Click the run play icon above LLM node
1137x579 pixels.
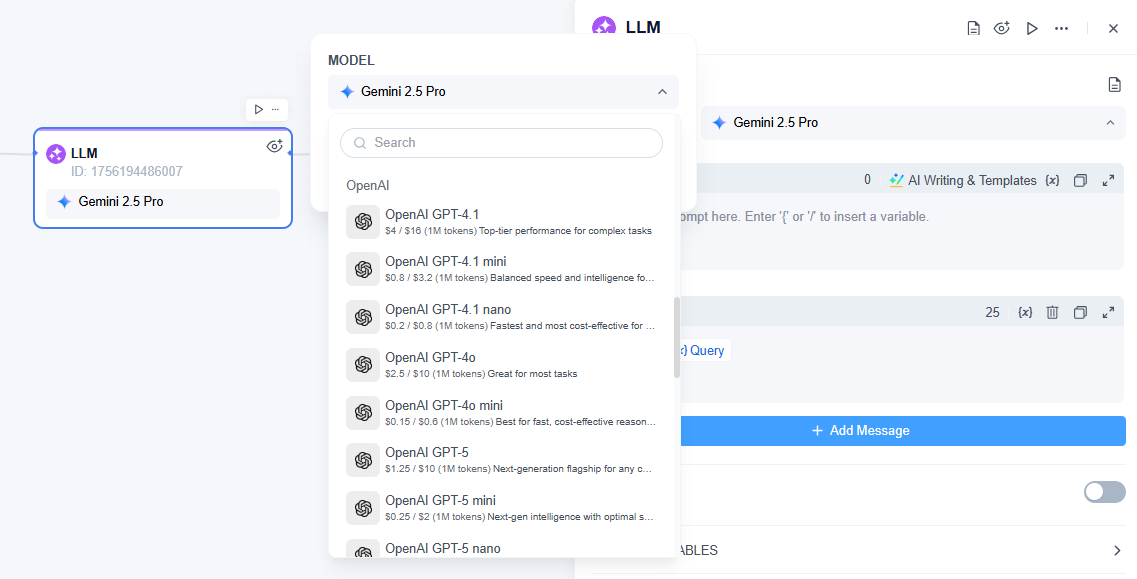tap(258, 110)
